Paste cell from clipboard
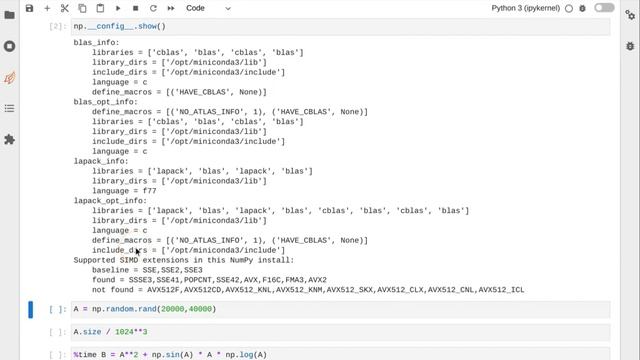Viewport: 640px width, 360px height. click(100, 8)
